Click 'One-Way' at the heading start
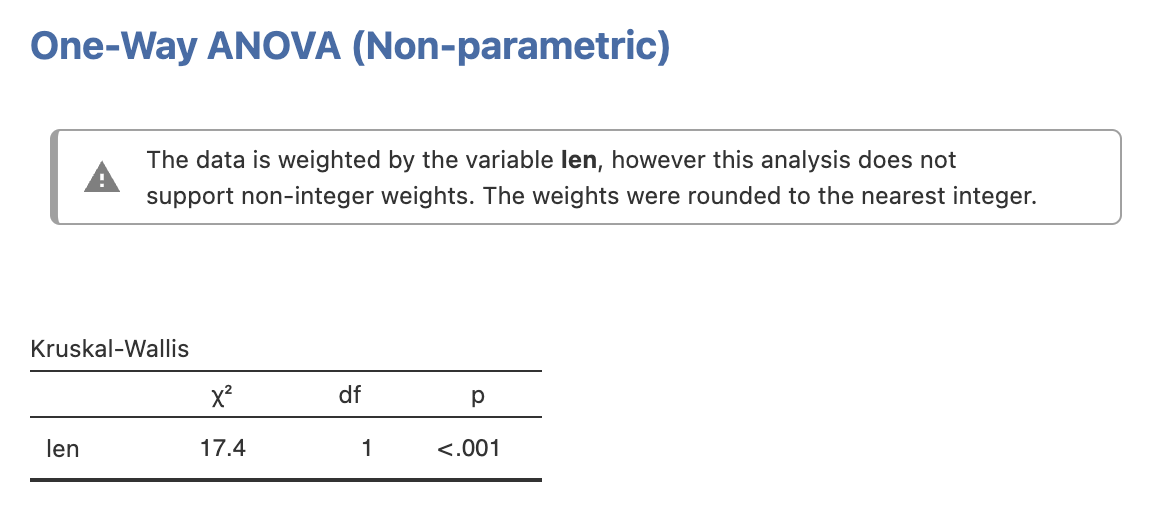Viewport: 1158px width, 512px height. point(112,47)
